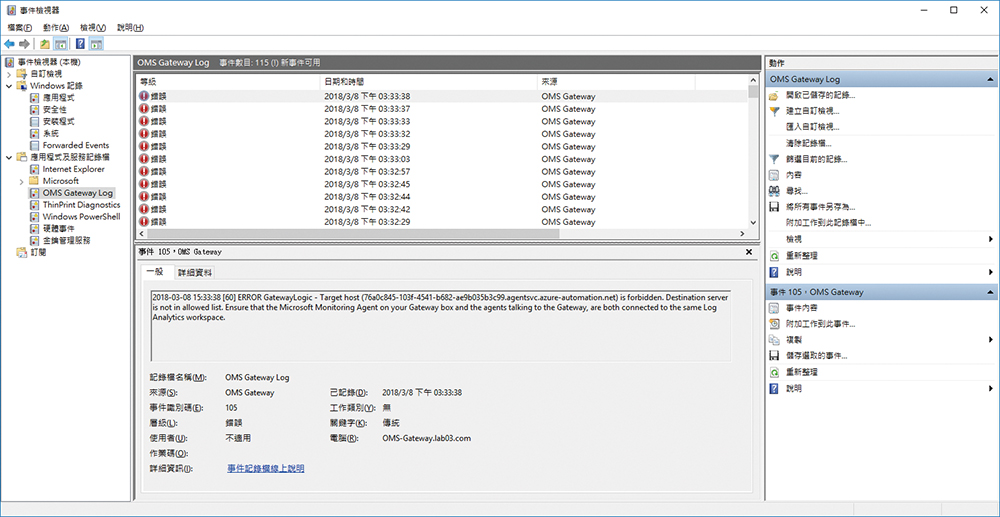
Task: Select the event dated 下午 03:32:57
Action: 442,172
